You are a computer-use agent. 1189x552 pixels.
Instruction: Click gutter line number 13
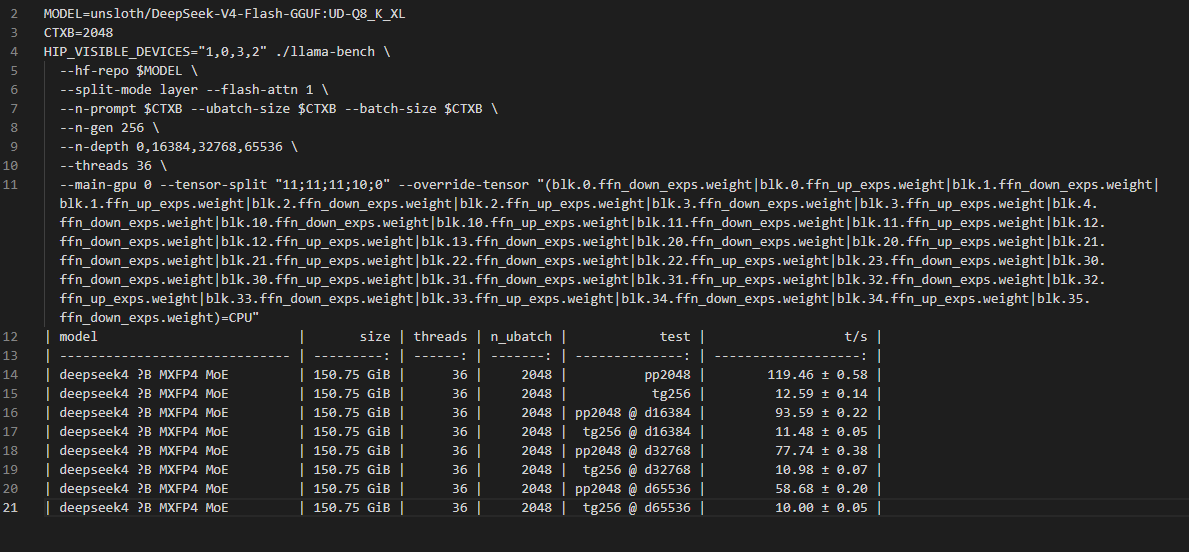pos(11,355)
